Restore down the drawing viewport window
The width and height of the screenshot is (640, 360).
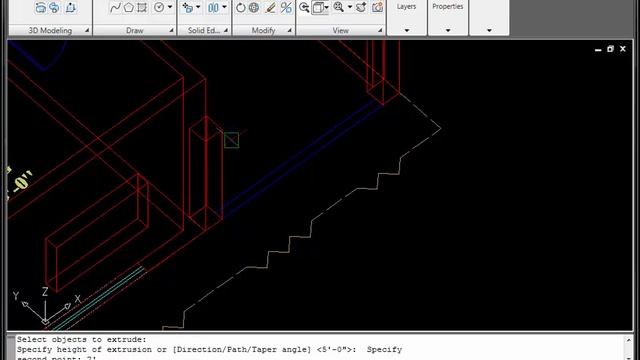click(x=610, y=49)
